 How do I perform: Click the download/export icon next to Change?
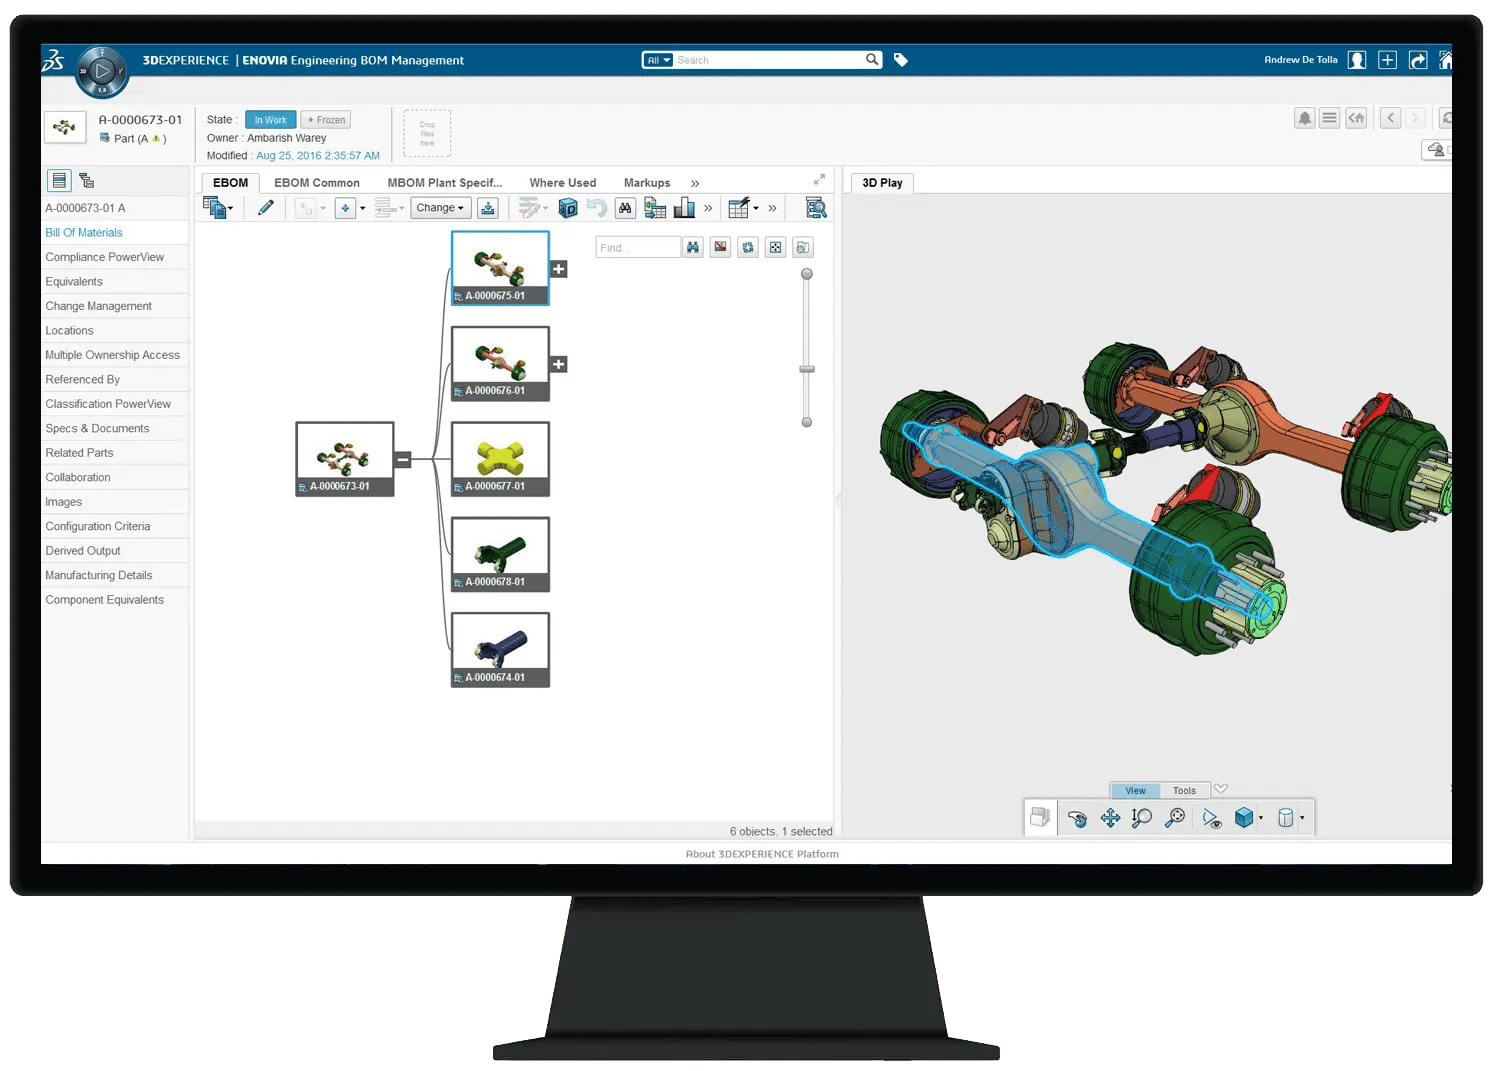(x=487, y=207)
